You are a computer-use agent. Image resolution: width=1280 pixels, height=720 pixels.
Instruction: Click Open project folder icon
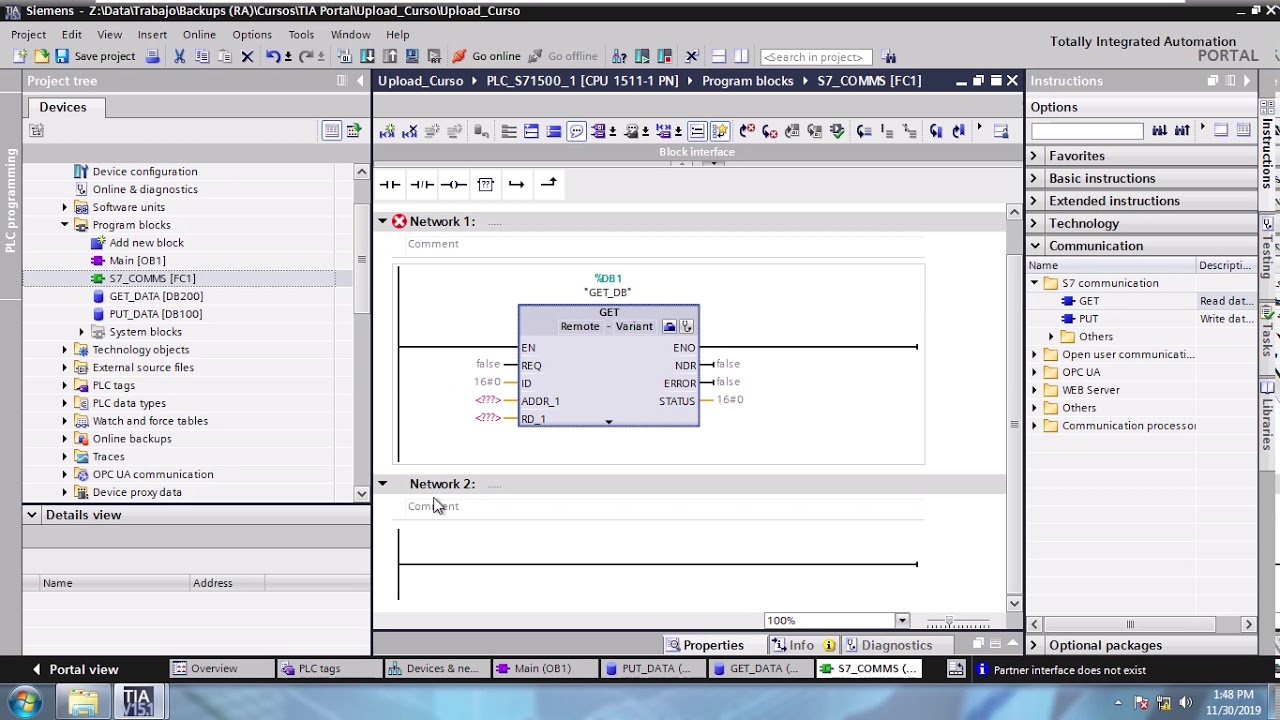point(41,56)
